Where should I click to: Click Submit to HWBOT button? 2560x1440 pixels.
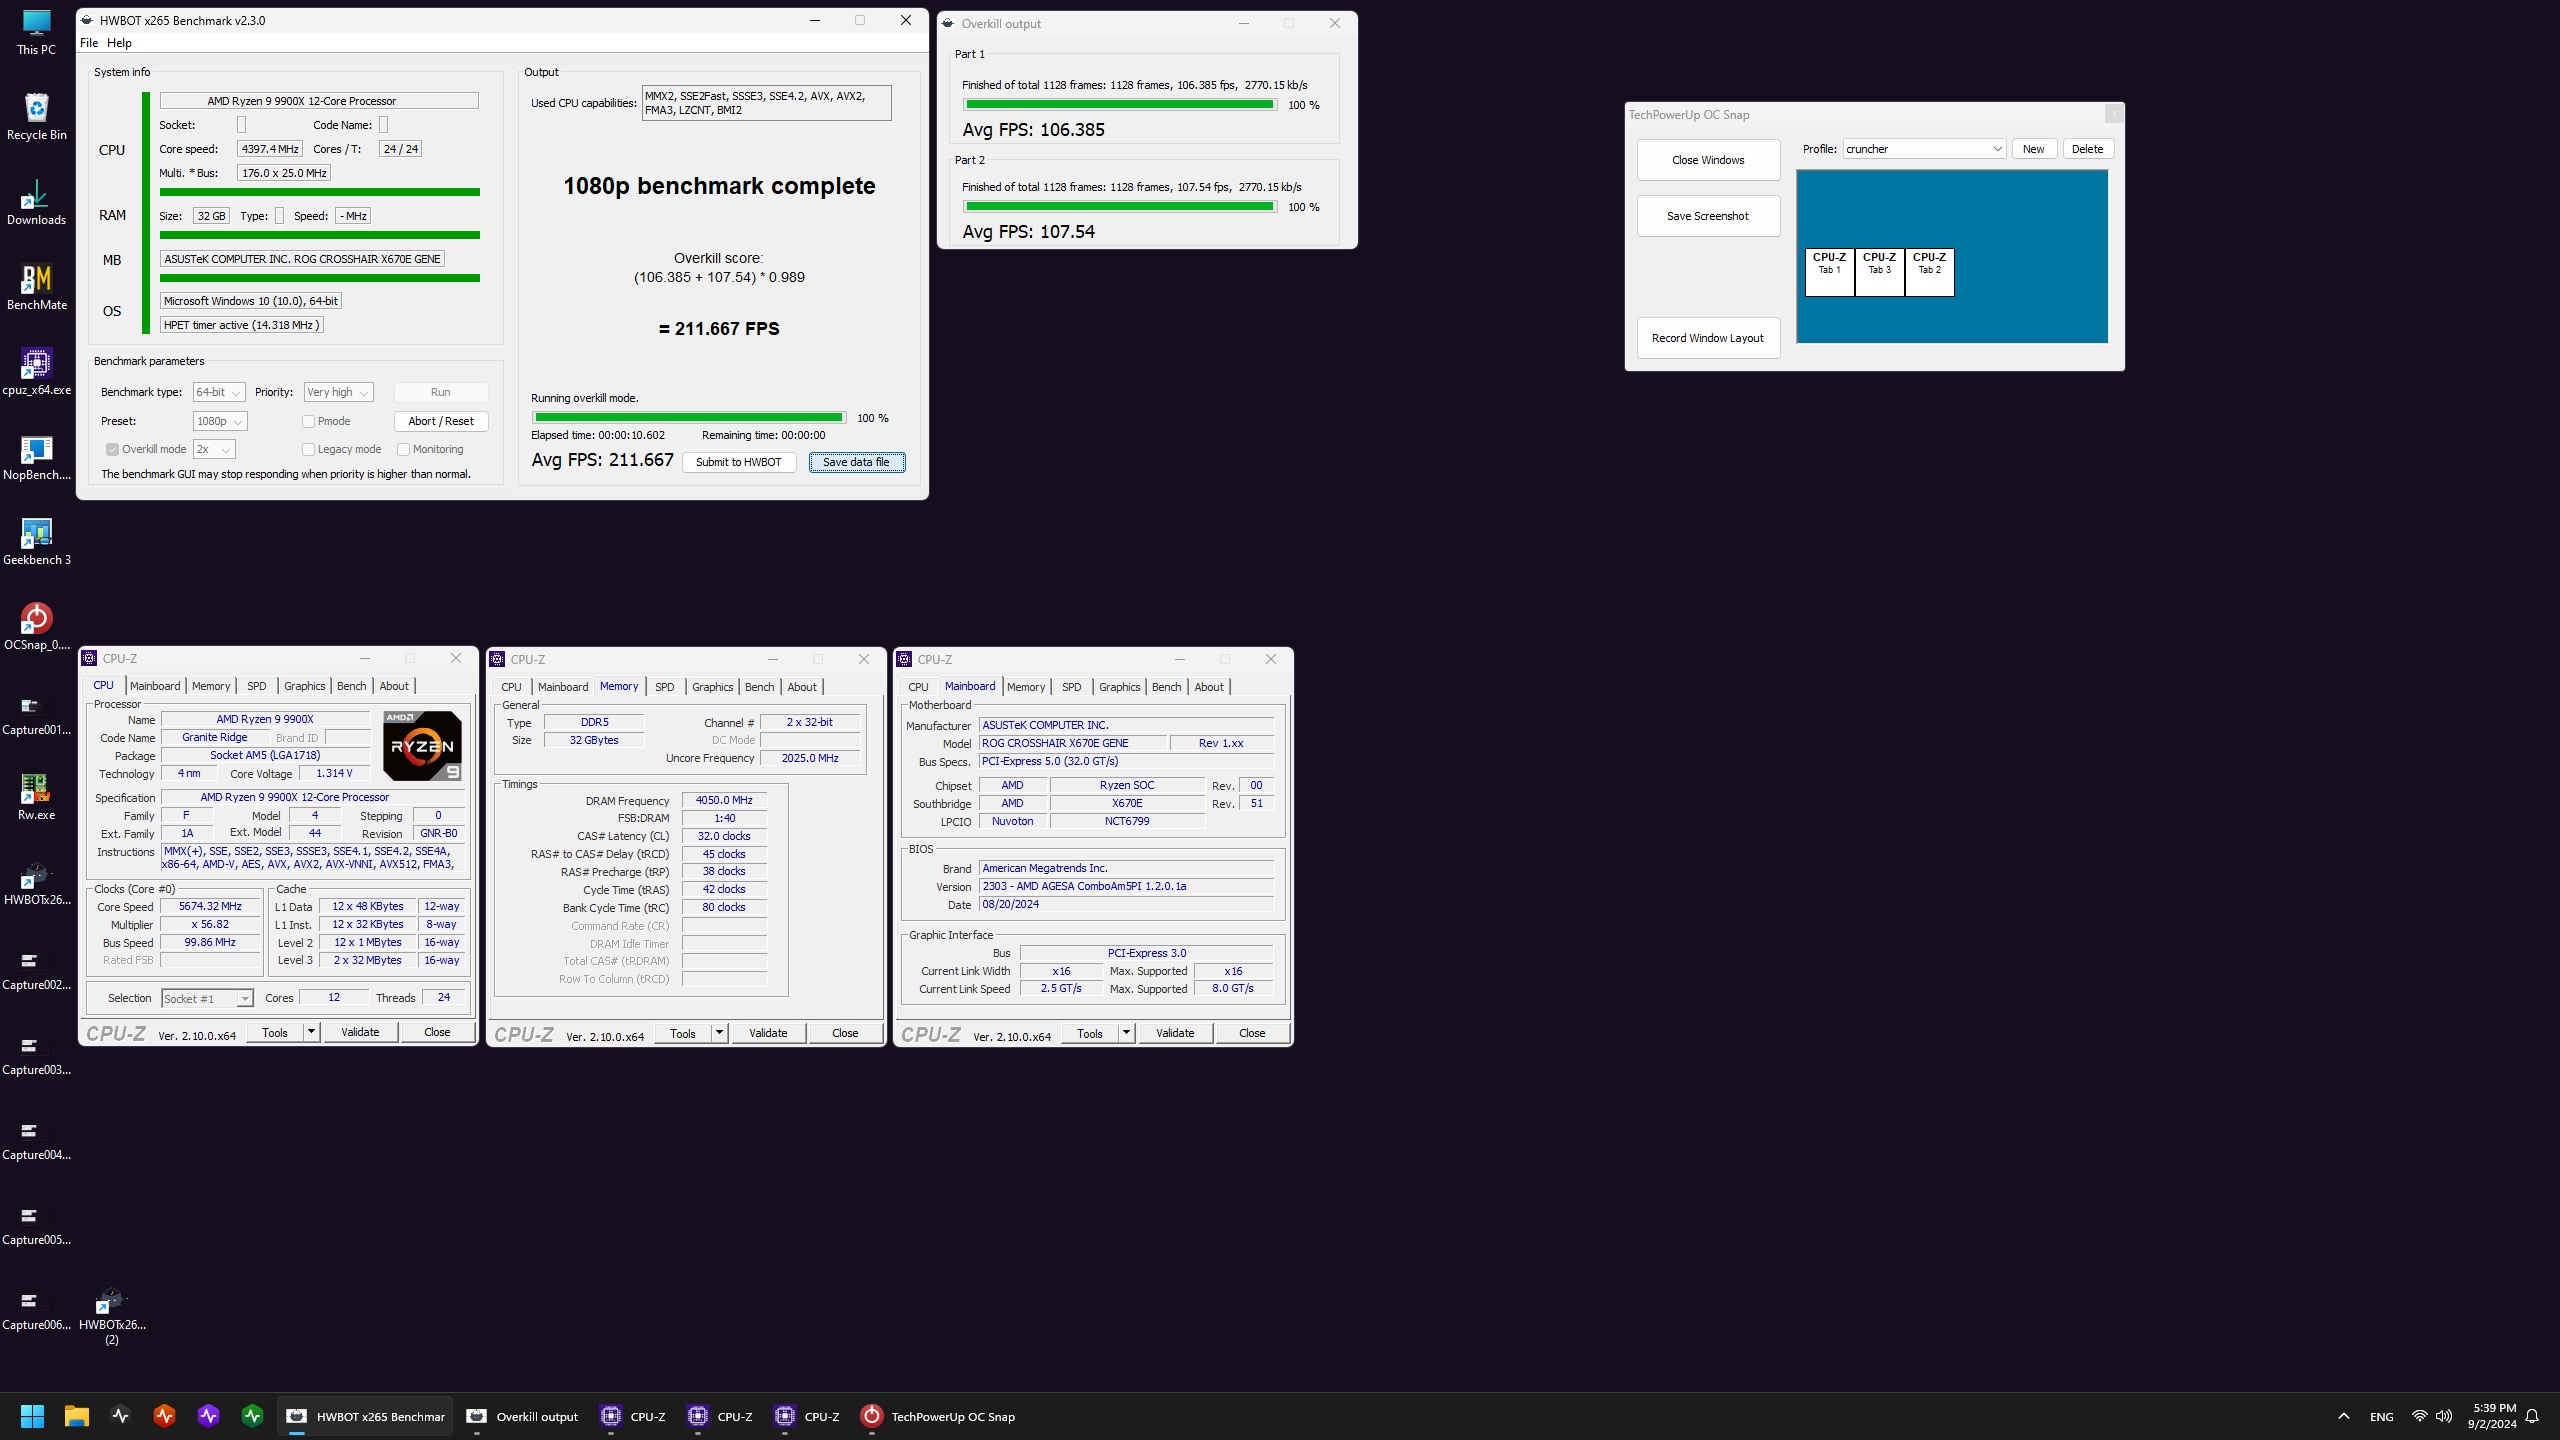pos(738,462)
